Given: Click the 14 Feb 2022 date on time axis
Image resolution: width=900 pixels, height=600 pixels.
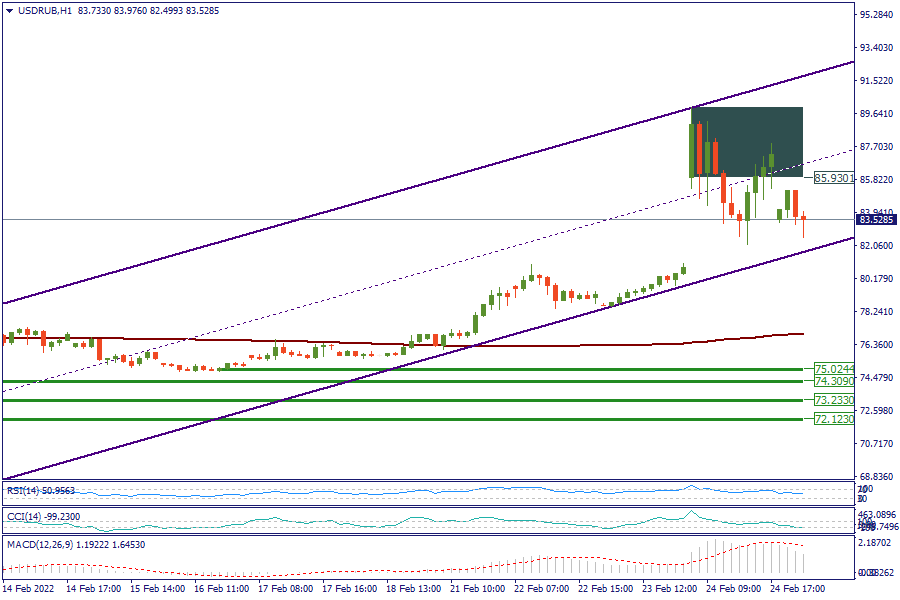Looking at the screenshot, I should (x=29, y=590).
